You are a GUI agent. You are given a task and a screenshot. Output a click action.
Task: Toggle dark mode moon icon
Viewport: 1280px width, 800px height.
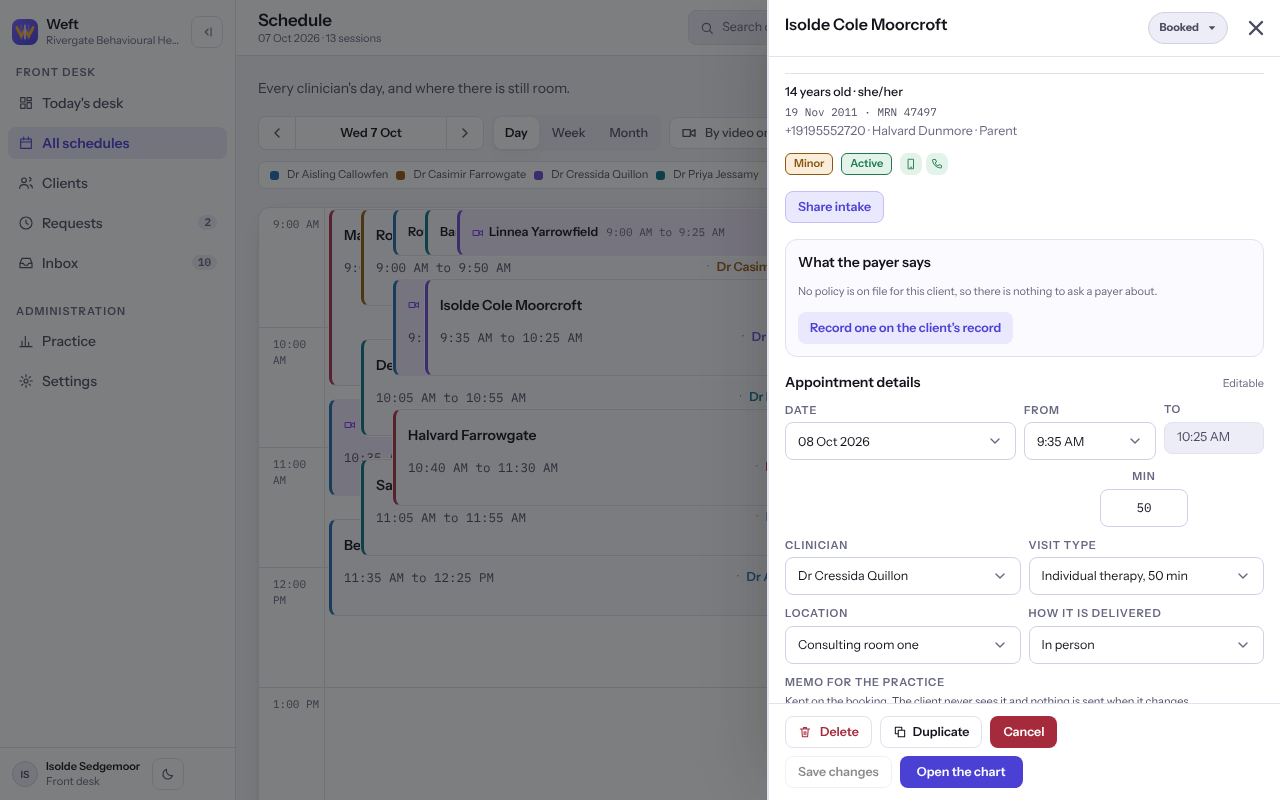click(x=168, y=773)
